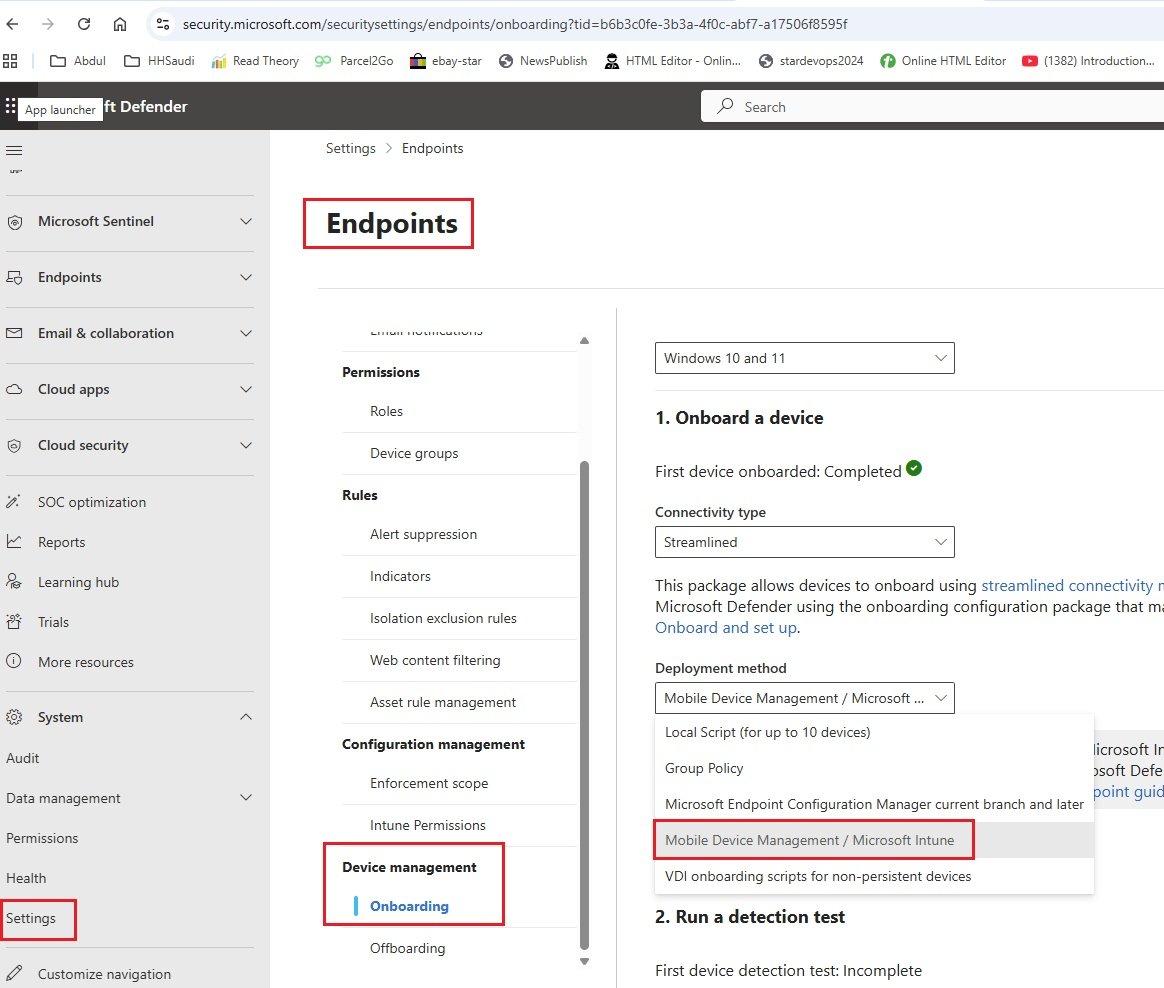Click Settings breadcrumb link
The height and width of the screenshot is (988, 1164).
350,148
